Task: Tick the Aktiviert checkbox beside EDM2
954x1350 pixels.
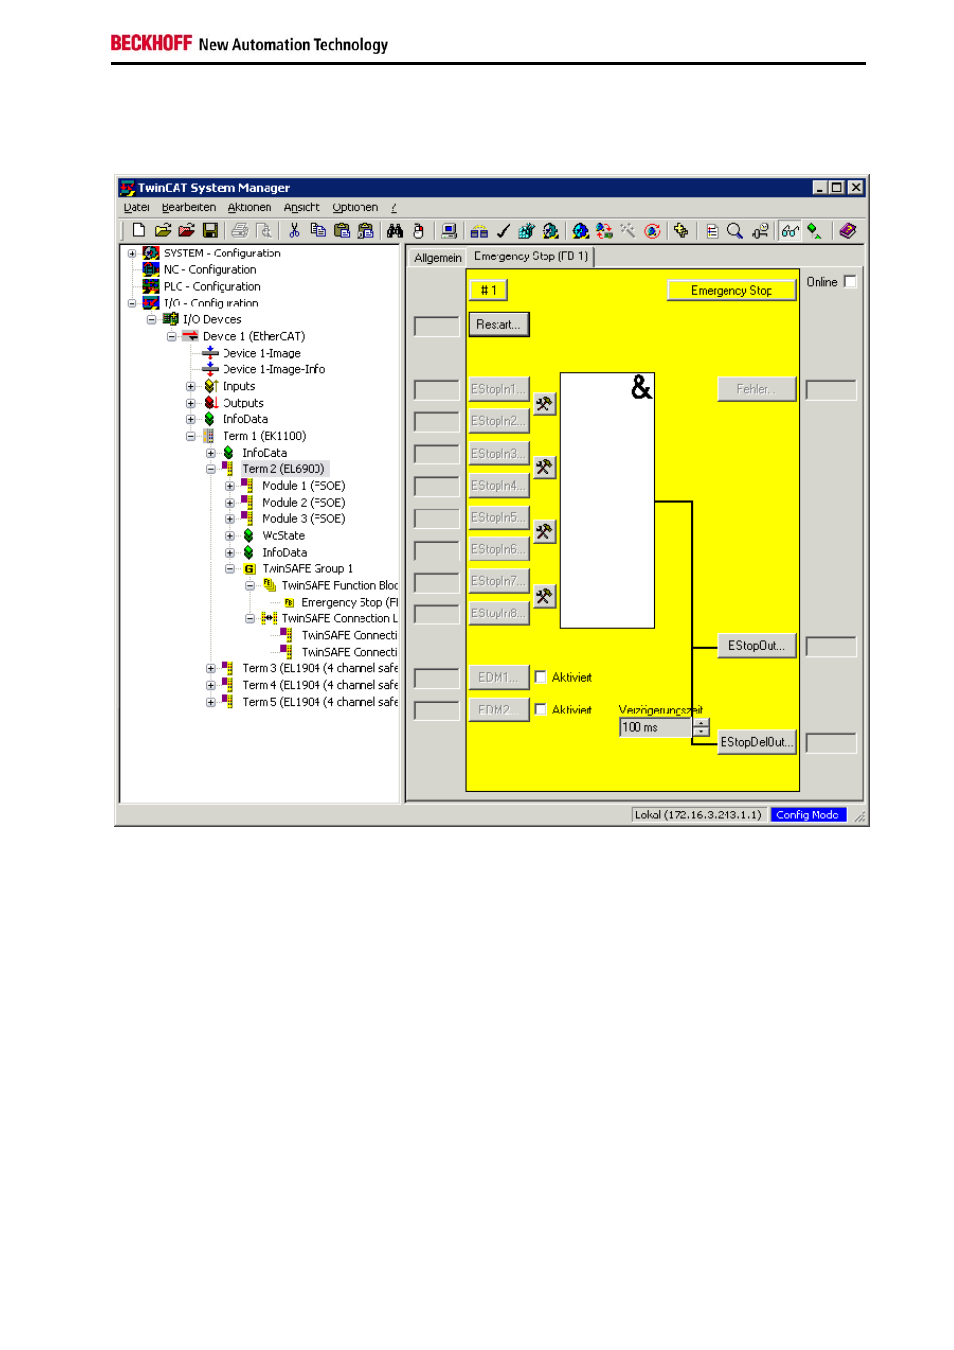Action: pyautogui.click(x=541, y=709)
